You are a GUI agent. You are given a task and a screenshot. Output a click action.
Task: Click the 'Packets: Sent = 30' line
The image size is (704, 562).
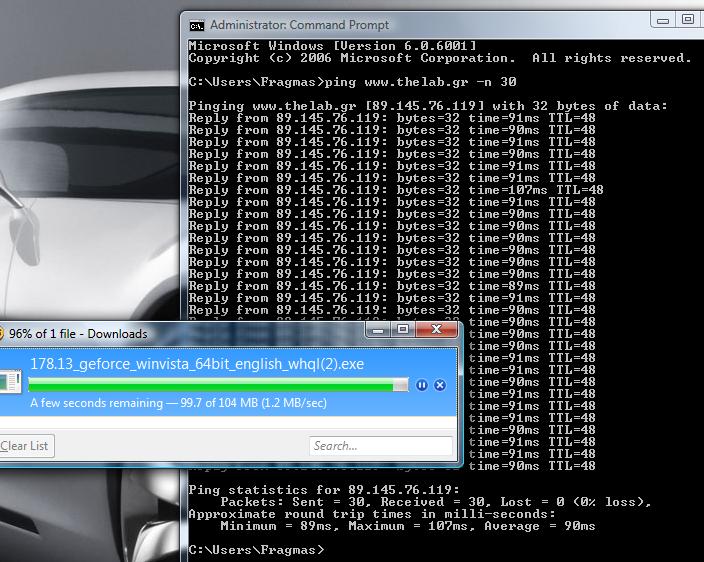point(436,502)
